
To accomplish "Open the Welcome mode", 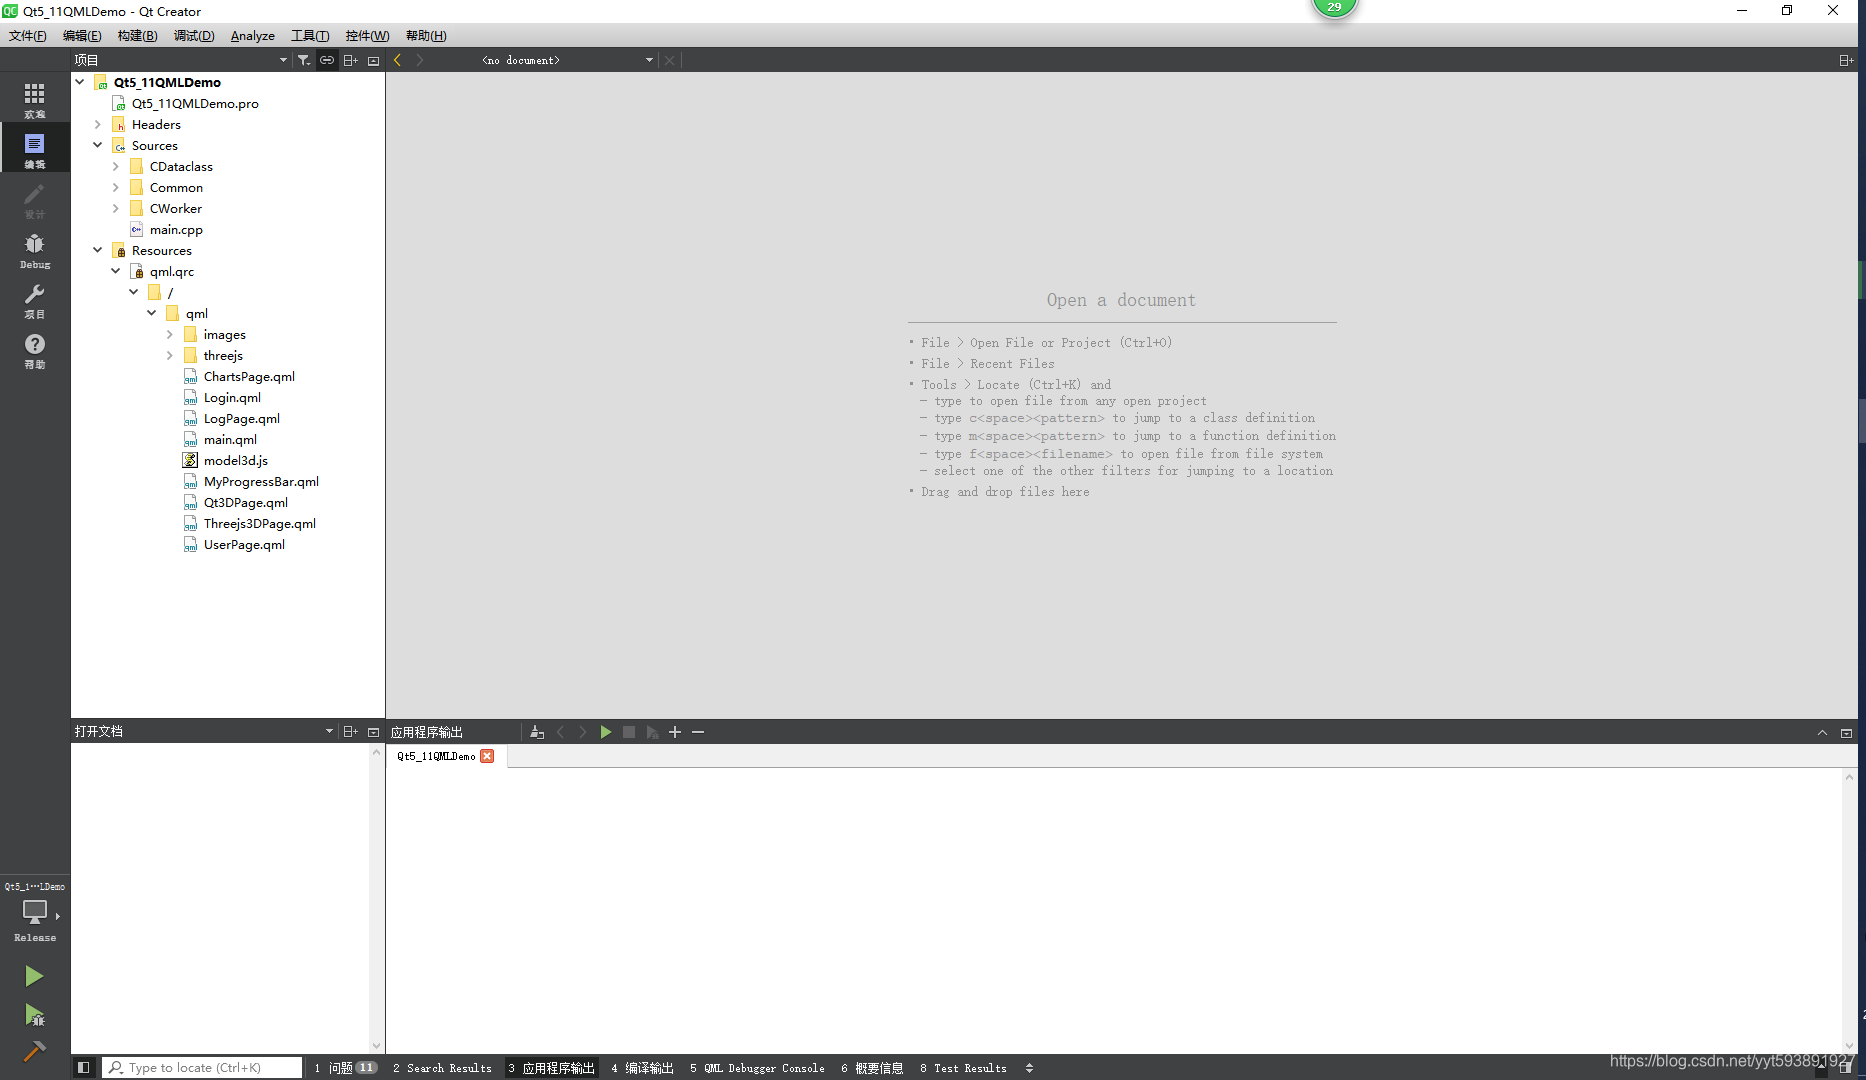I will pos(34,99).
